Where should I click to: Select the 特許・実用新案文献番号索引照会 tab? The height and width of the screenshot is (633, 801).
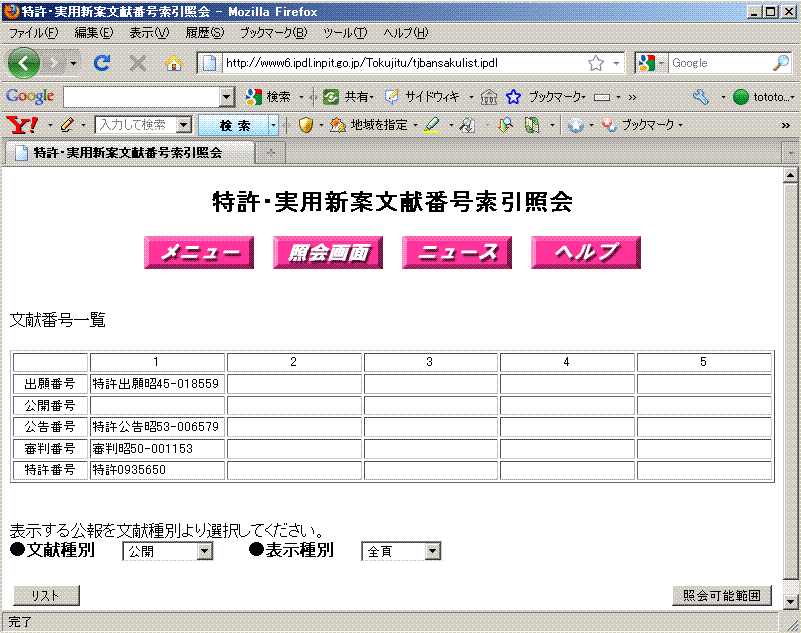pos(127,153)
